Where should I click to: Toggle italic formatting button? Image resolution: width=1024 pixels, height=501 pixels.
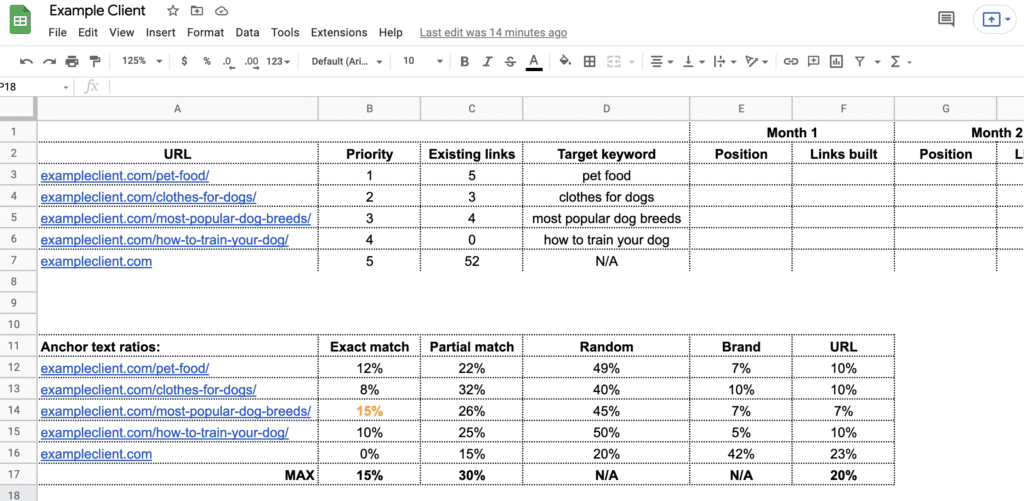[x=487, y=61]
